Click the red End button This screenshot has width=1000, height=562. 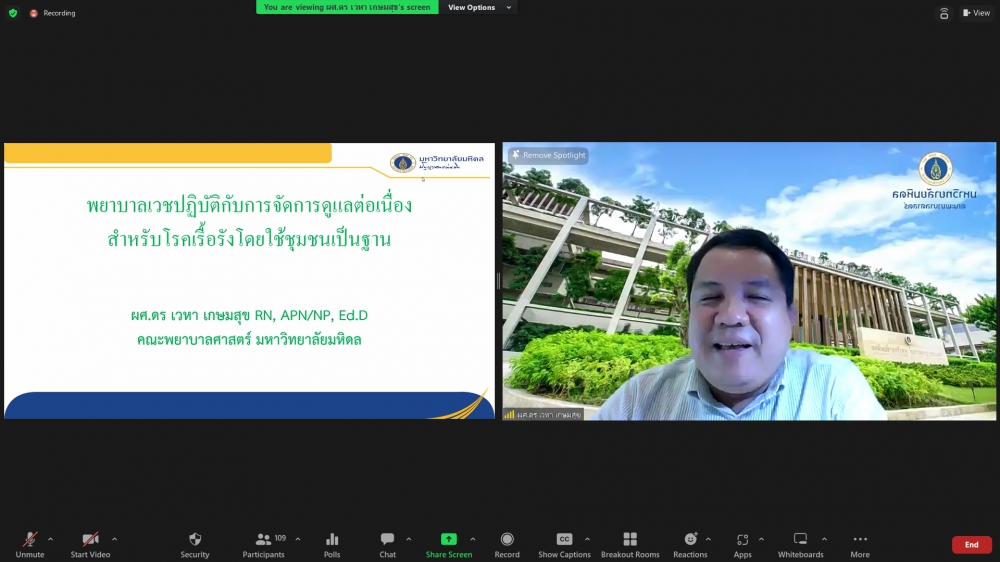[971, 545]
